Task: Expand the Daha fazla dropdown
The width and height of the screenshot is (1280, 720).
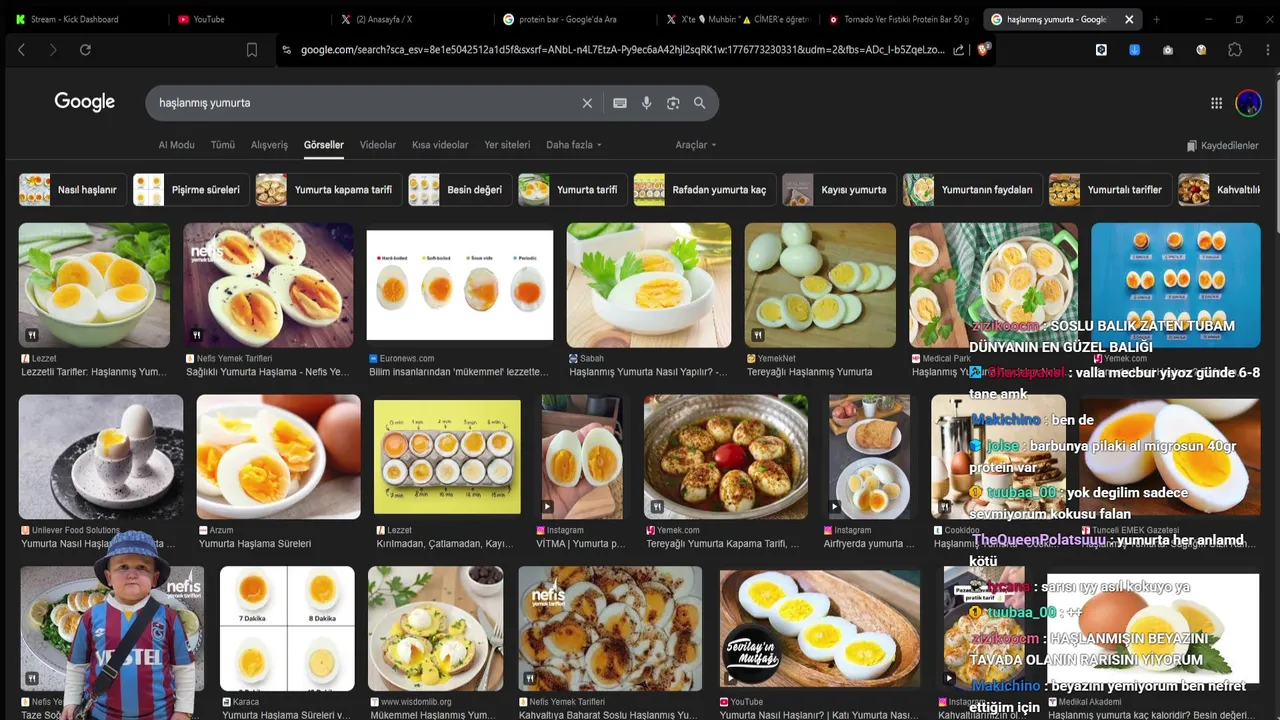Action: (x=574, y=145)
